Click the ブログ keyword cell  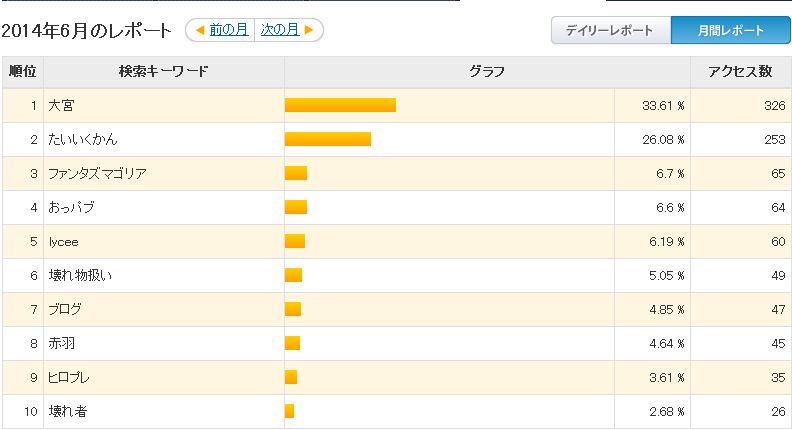(x=164, y=309)
